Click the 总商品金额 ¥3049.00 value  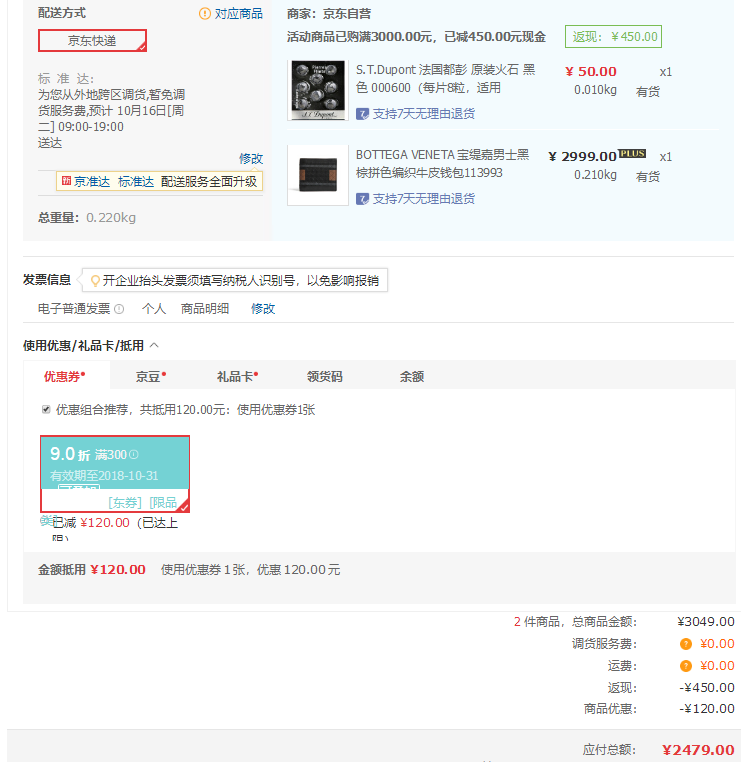click(706, 622)
